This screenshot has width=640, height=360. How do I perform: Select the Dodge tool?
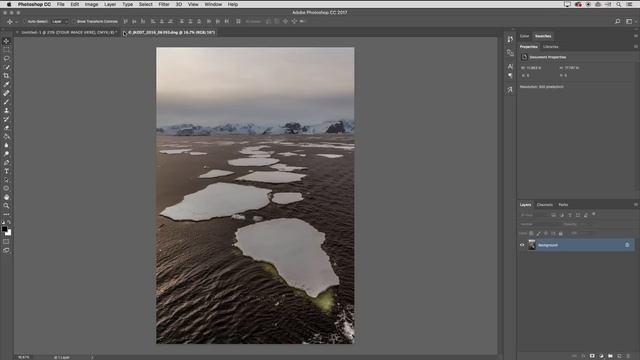[x=6, y=154]
